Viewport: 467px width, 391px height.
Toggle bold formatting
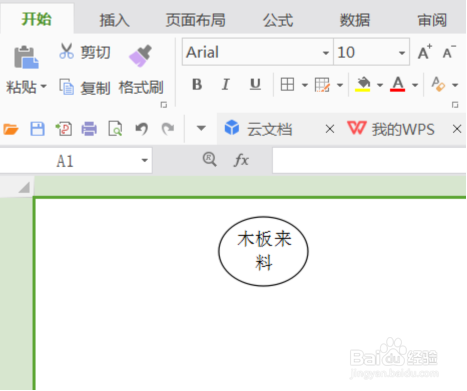197,84
